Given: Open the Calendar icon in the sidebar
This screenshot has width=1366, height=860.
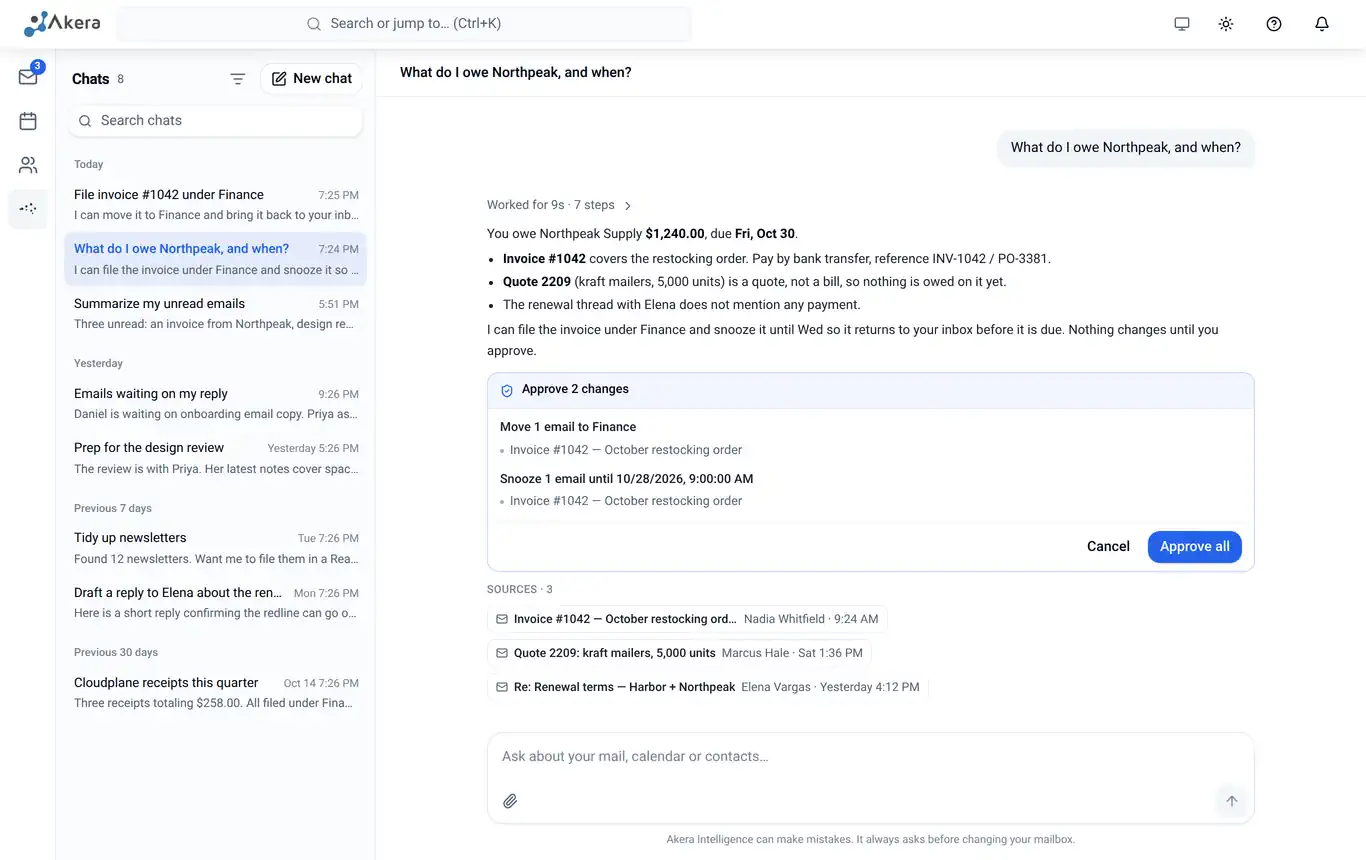Looking at the screenshot, I should pos(28,121).
